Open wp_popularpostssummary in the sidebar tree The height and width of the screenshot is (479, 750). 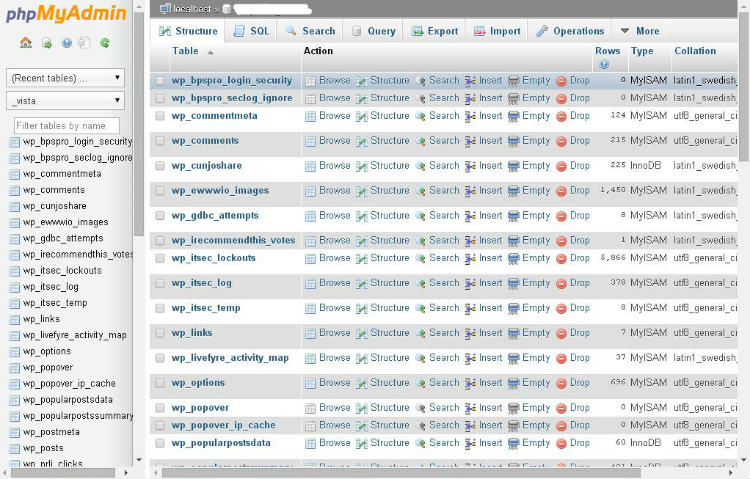78,416
